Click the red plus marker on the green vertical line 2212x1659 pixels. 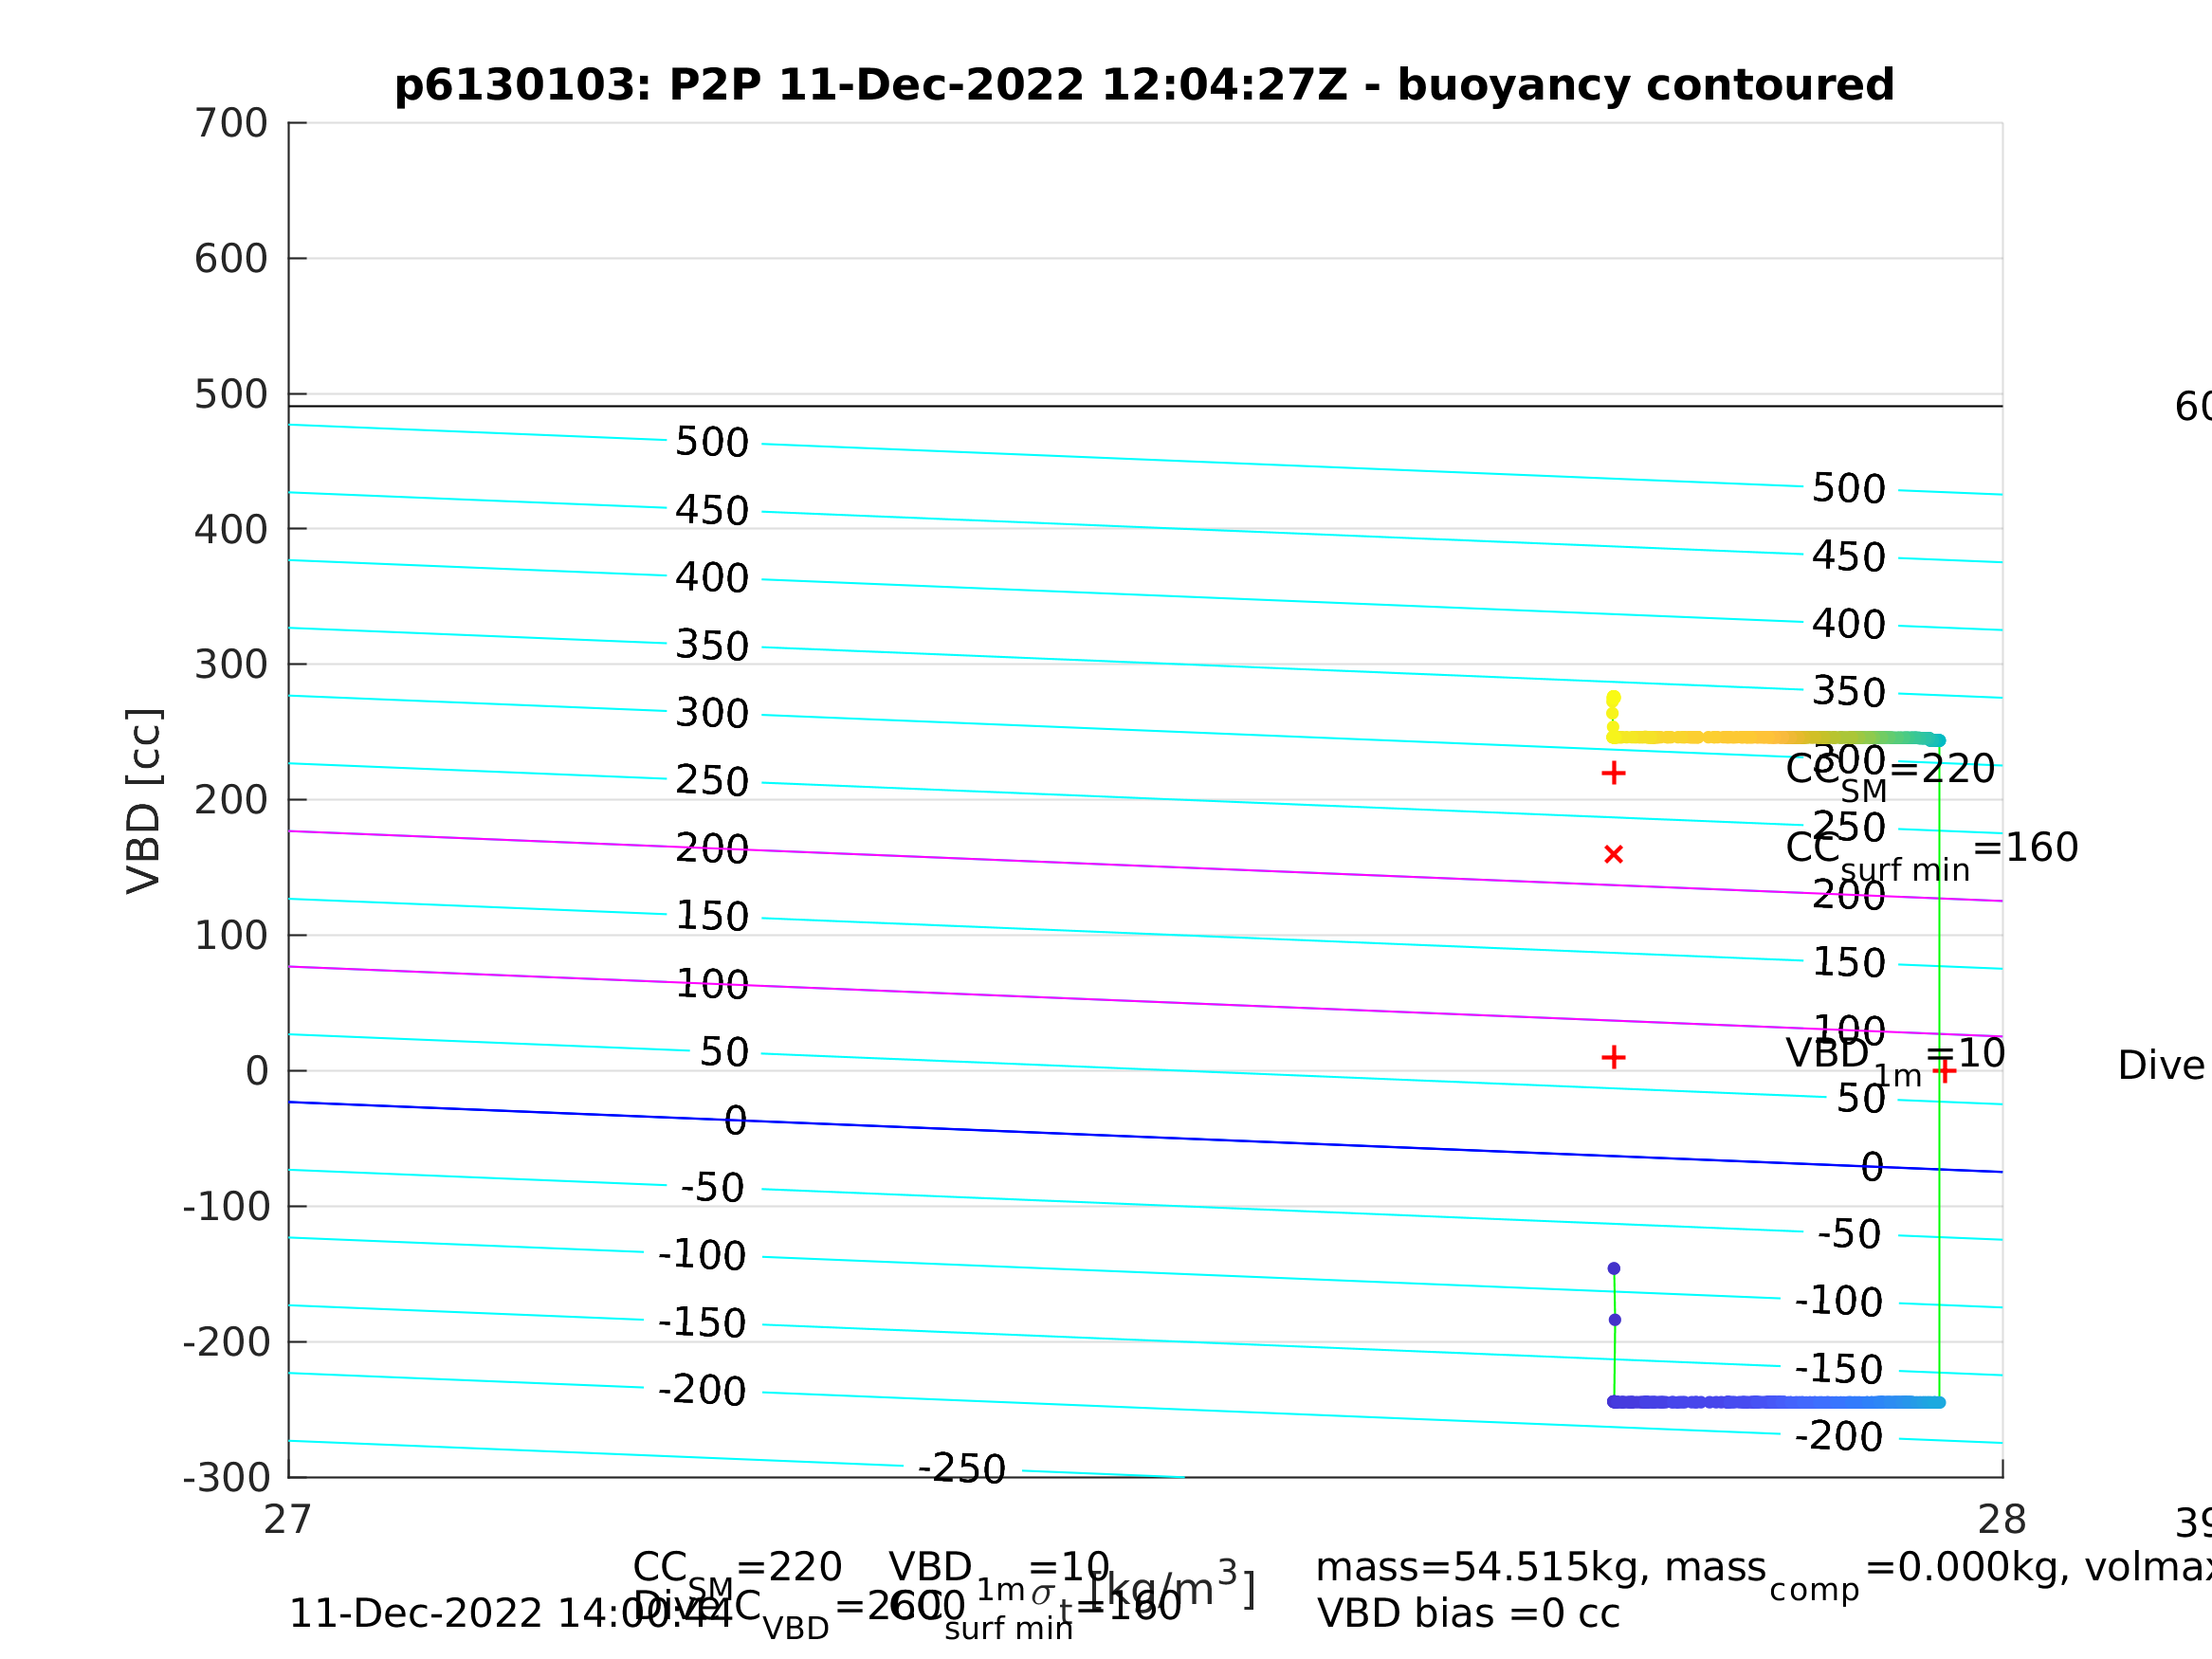tap(1944, 1071)
